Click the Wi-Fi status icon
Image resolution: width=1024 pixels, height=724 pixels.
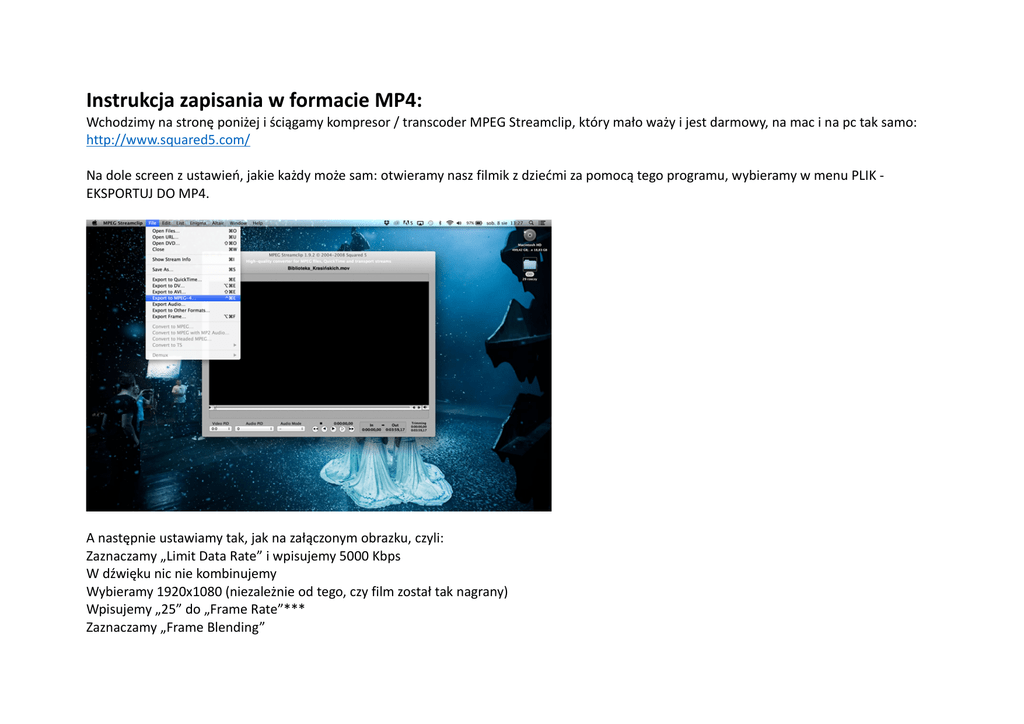449,223
